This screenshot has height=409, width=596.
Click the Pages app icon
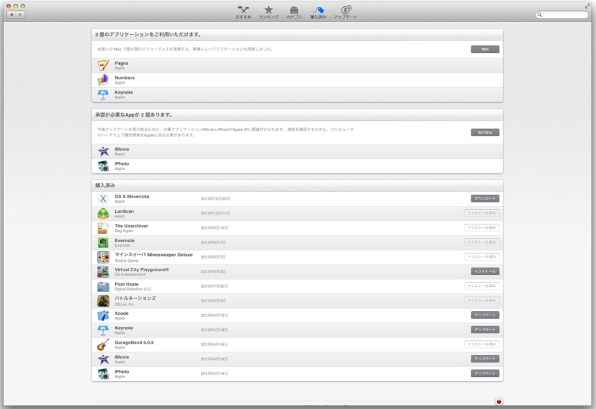click(x=103, y=65)
